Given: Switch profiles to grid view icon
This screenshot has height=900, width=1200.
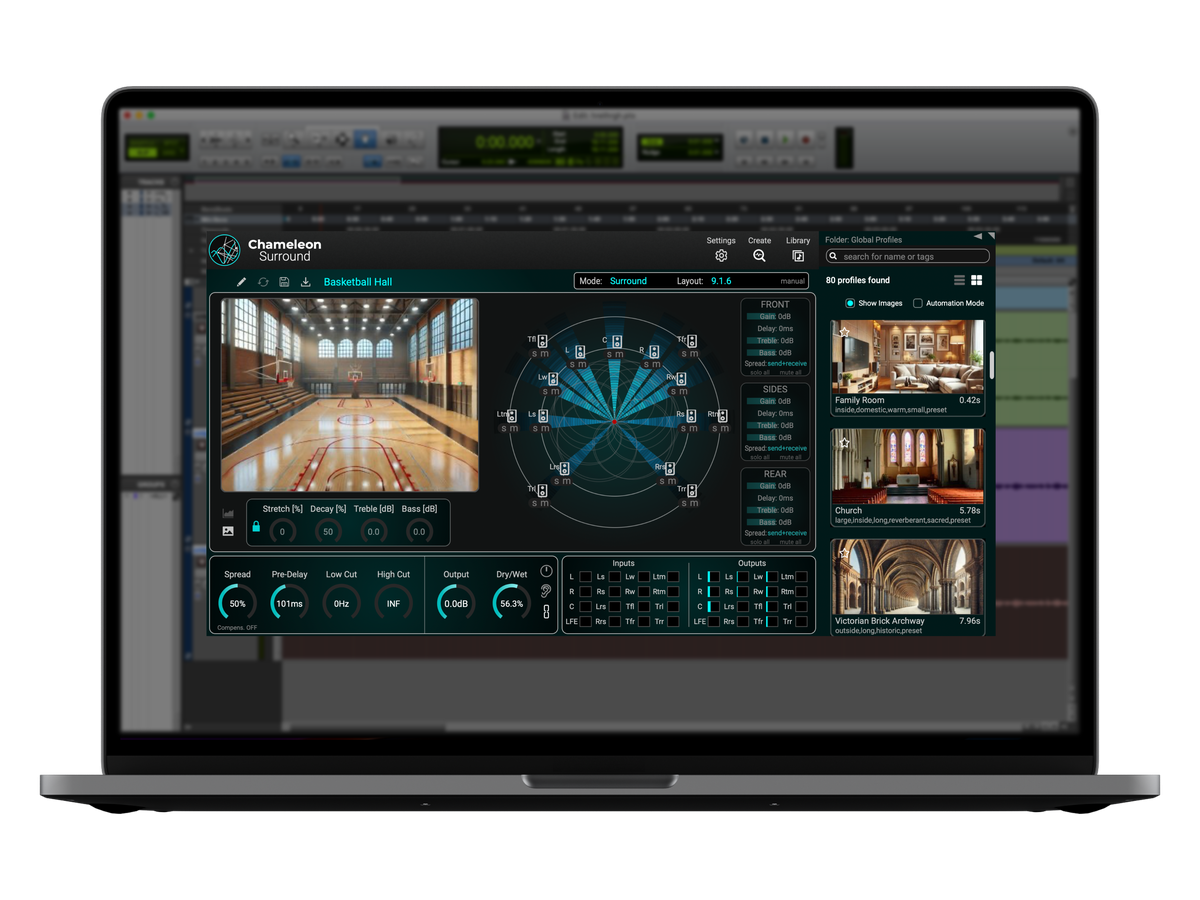Looking at the screenshot, I should pyautogui.click(x=977, y=281).
